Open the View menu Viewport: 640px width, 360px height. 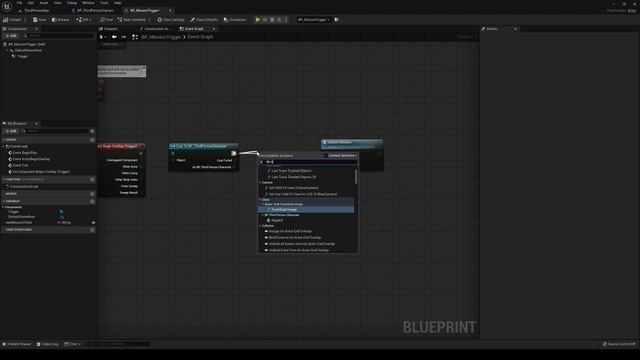(x=58, y=3)
